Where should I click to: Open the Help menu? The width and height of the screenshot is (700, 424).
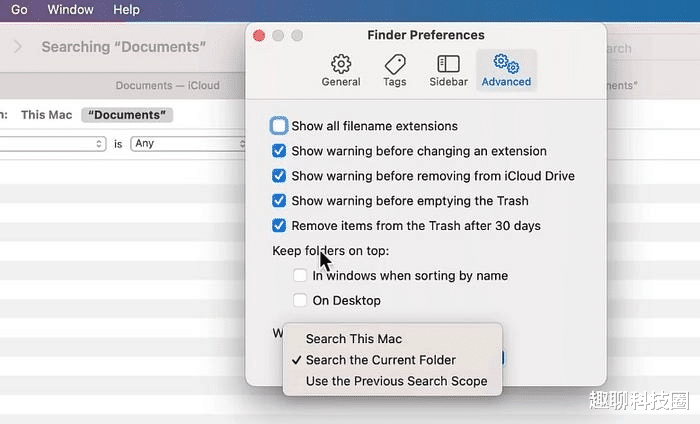pos(126,9)
